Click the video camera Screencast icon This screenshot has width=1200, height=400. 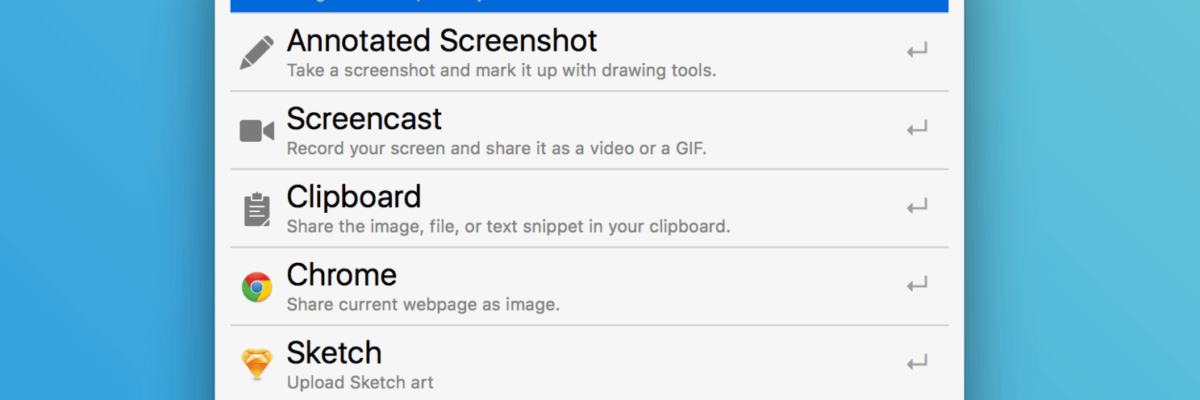257,131
